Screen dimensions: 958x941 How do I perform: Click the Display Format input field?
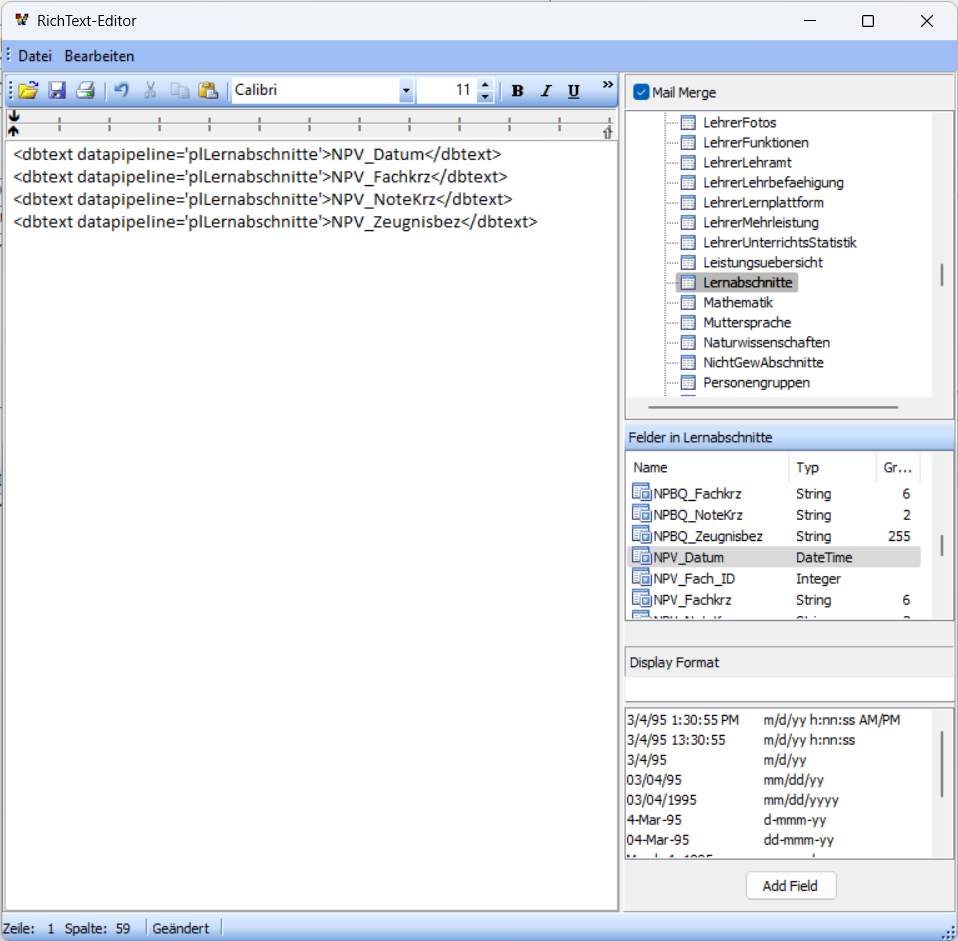pos(789,689)
